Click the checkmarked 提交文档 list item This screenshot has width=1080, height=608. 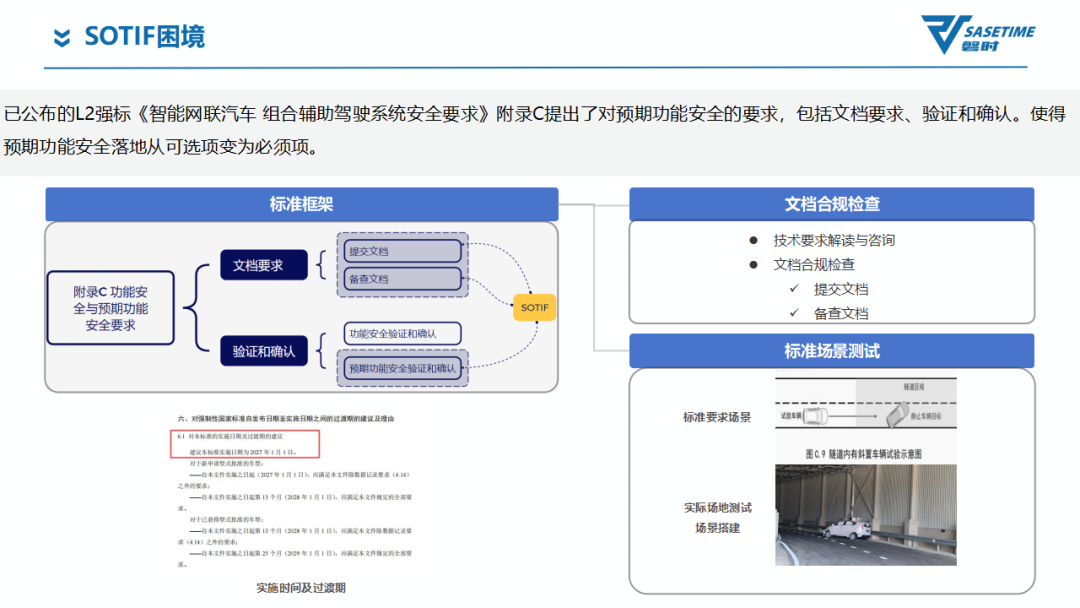pos(840,289)
